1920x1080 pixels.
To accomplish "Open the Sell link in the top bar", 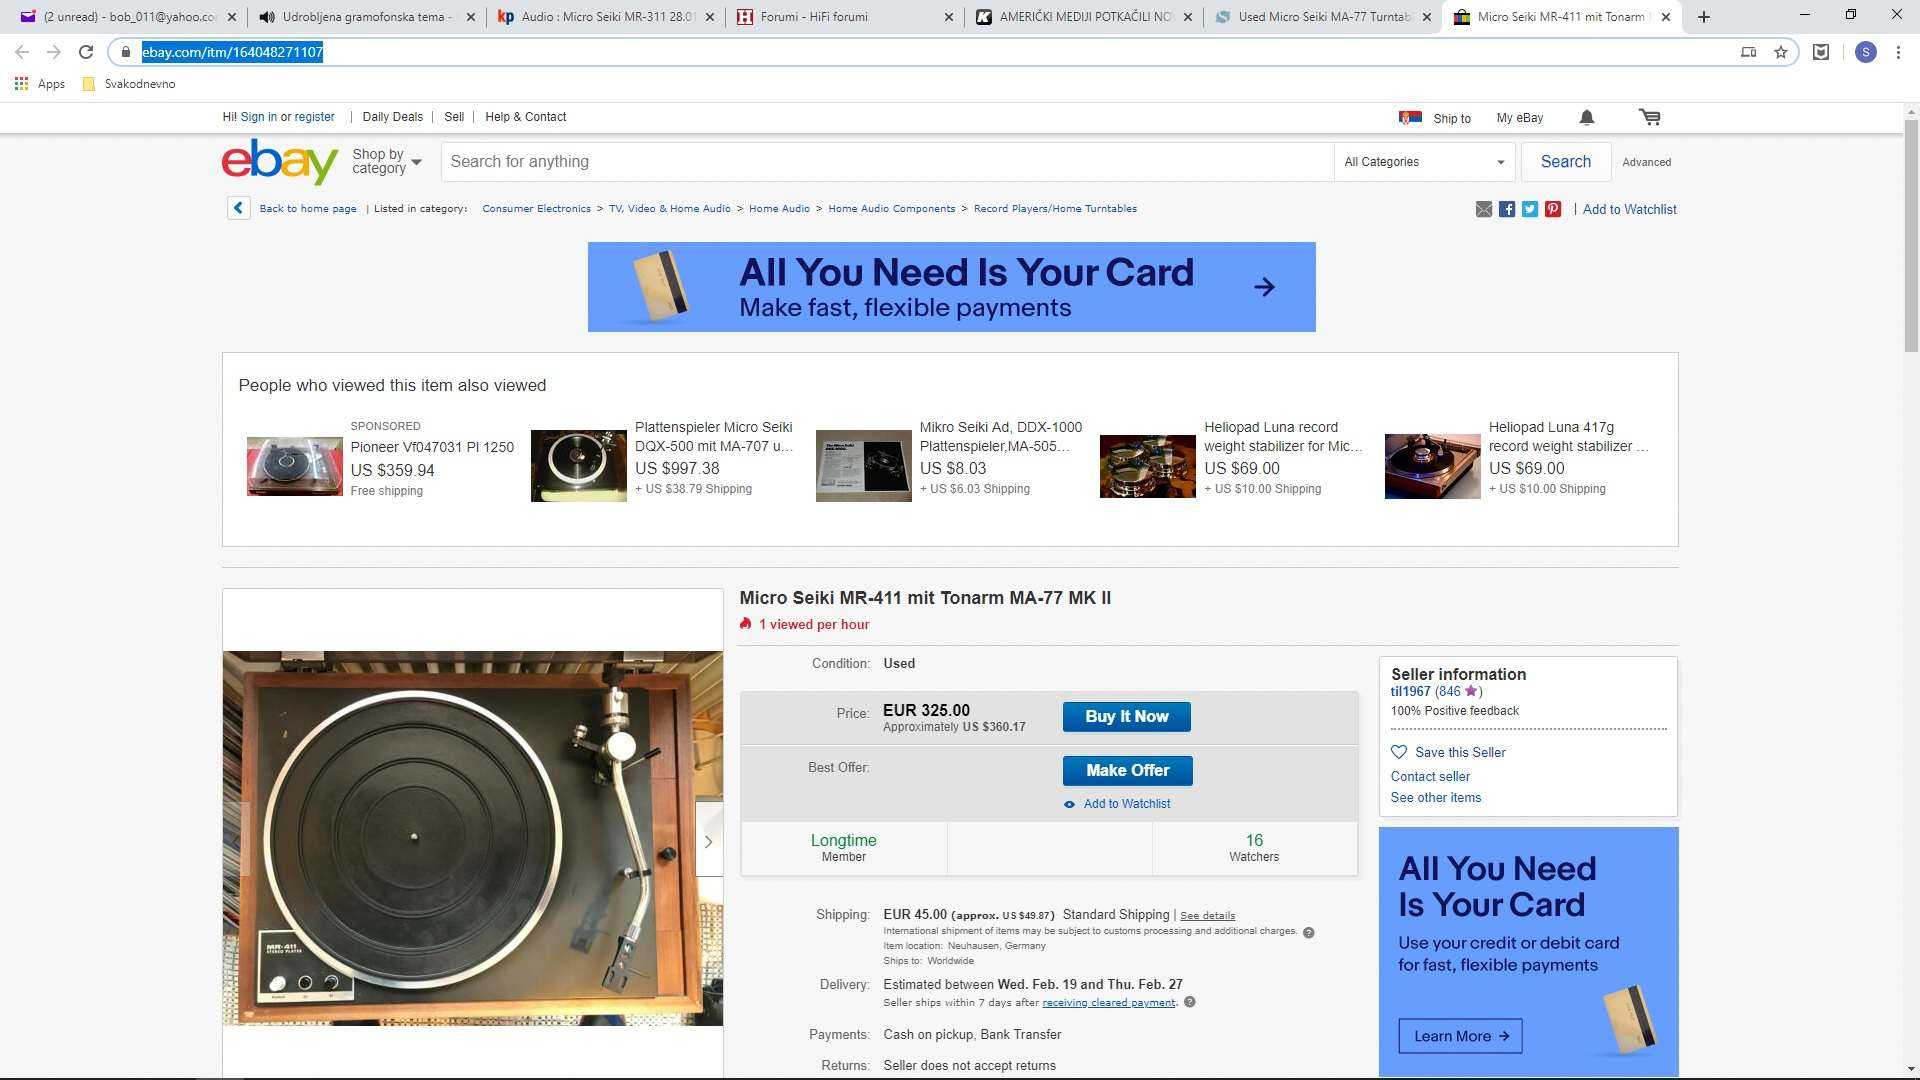I will tap(454, 117).
